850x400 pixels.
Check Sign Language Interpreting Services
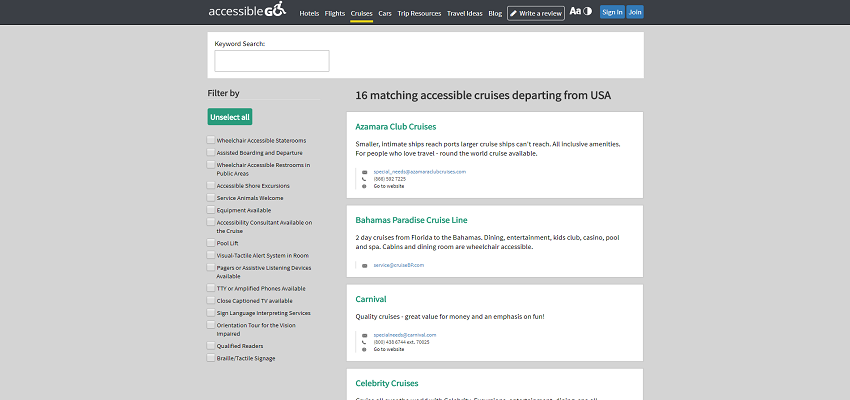(x=211, y=313)
